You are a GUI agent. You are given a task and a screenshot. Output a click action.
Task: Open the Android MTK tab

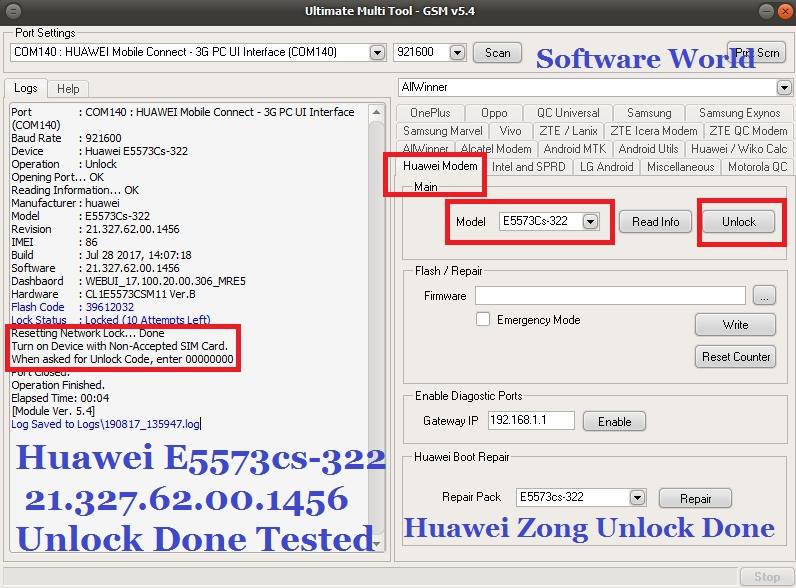coord(575,149)
